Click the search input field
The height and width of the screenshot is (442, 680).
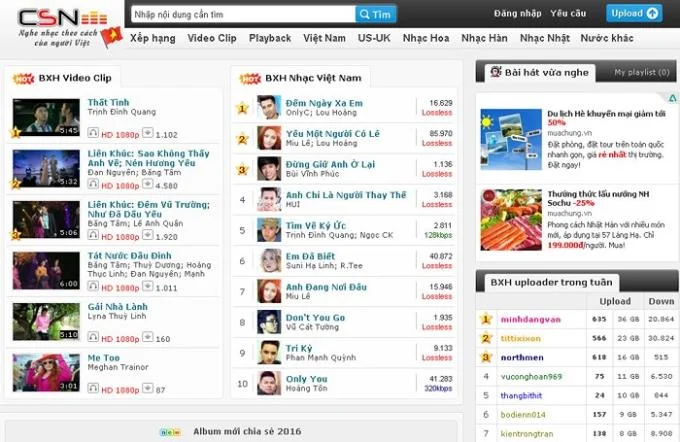(x=243, y=14)
